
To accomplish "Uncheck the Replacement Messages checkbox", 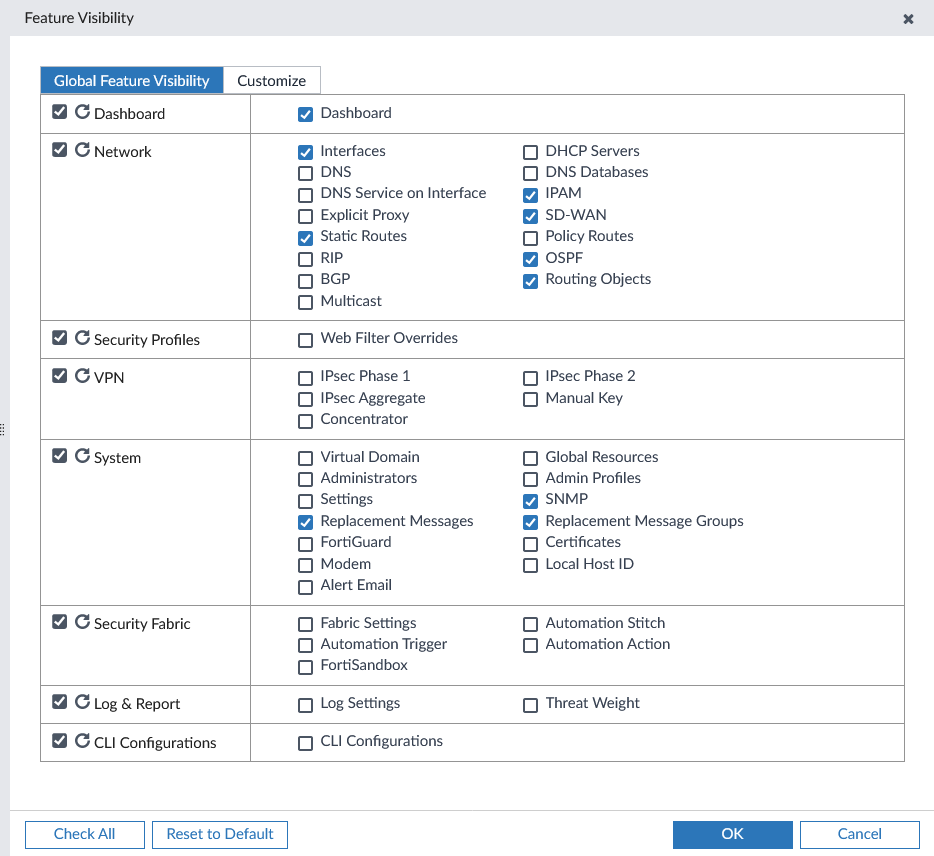I will [x=305, y=522].
